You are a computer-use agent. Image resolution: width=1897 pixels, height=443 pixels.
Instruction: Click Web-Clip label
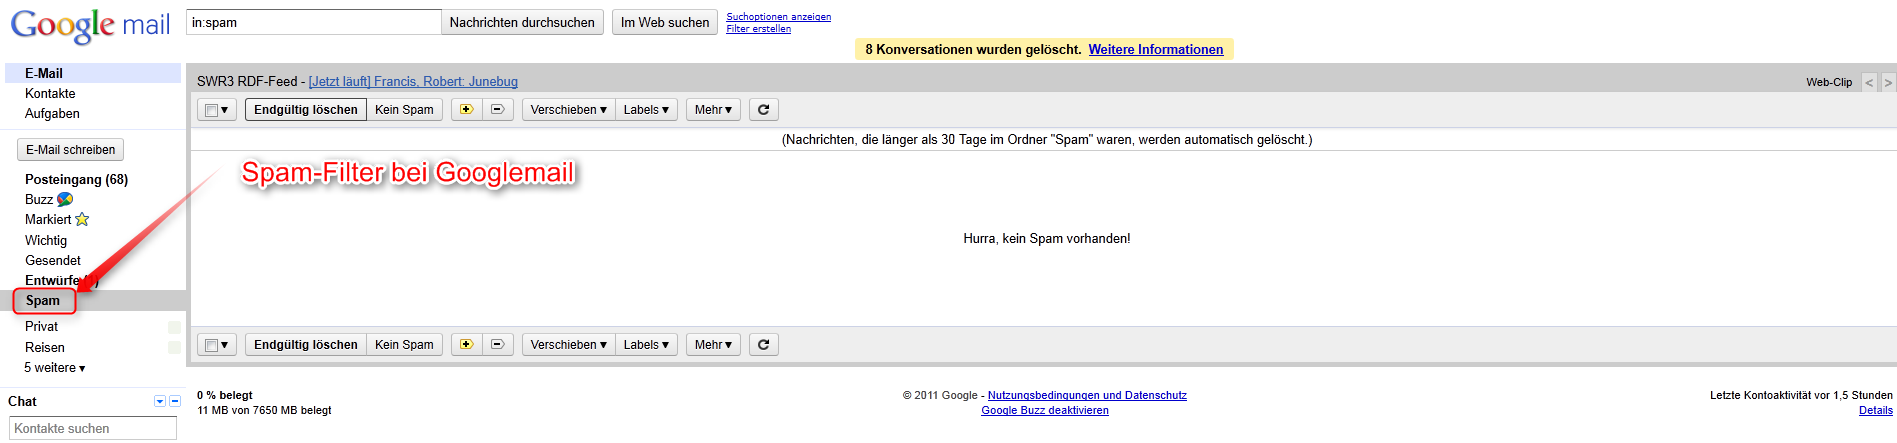(1829, 82)
